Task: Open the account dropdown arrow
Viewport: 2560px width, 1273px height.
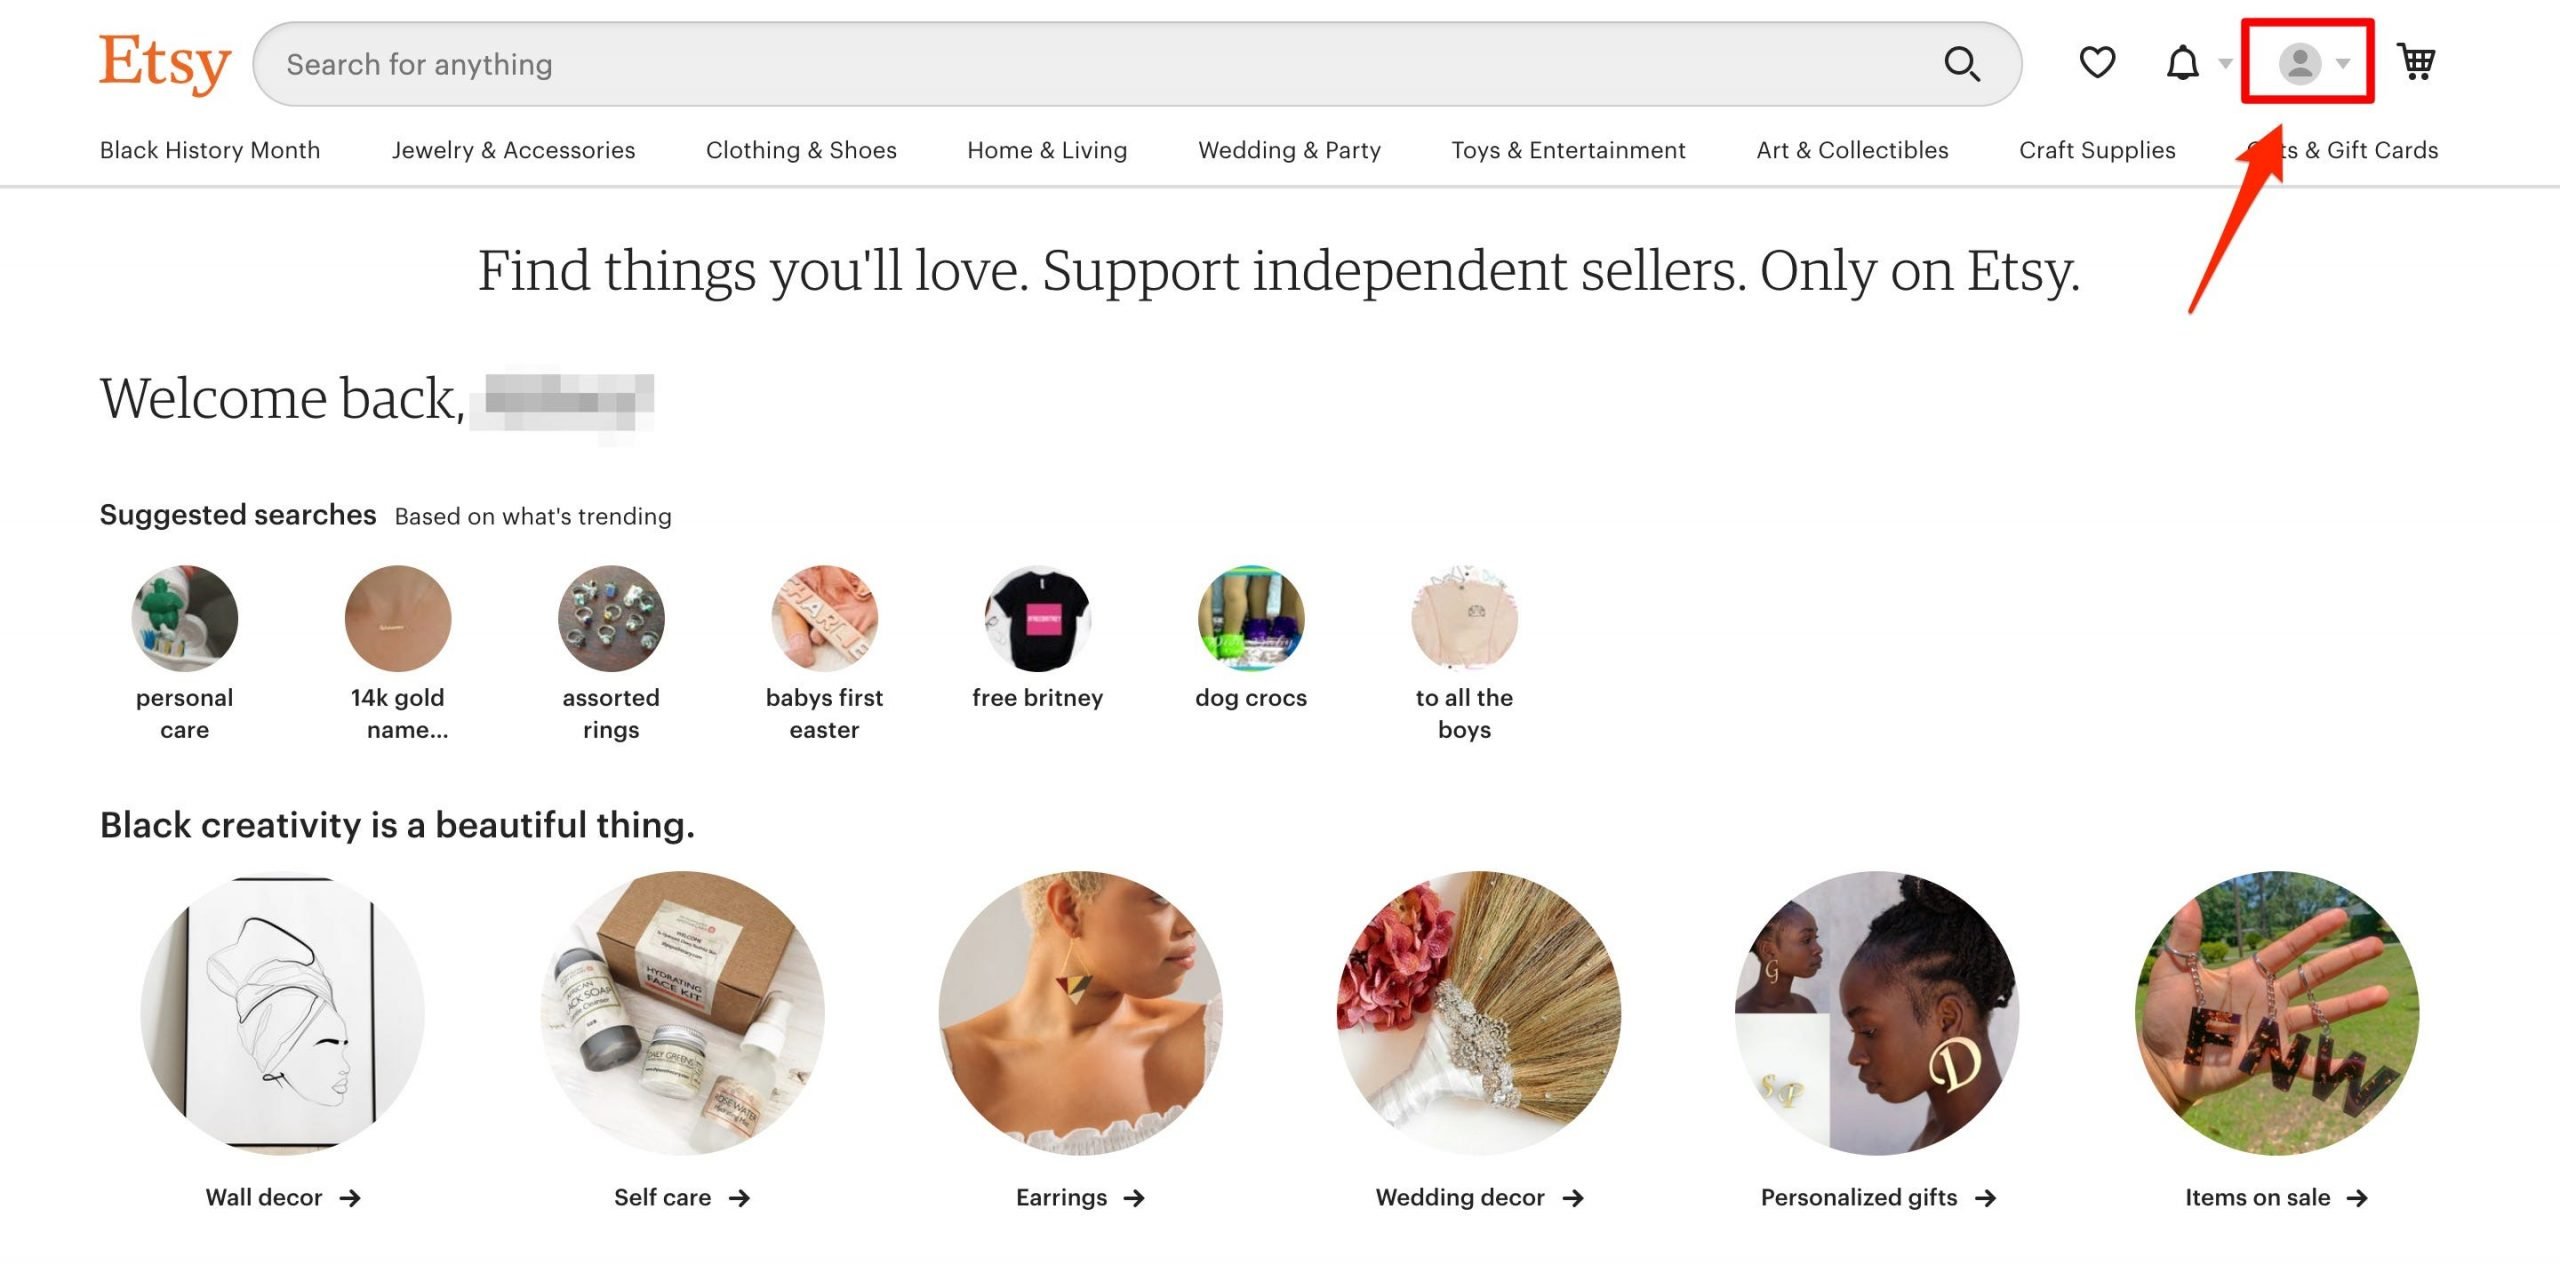Action: tap(2340, 65)
